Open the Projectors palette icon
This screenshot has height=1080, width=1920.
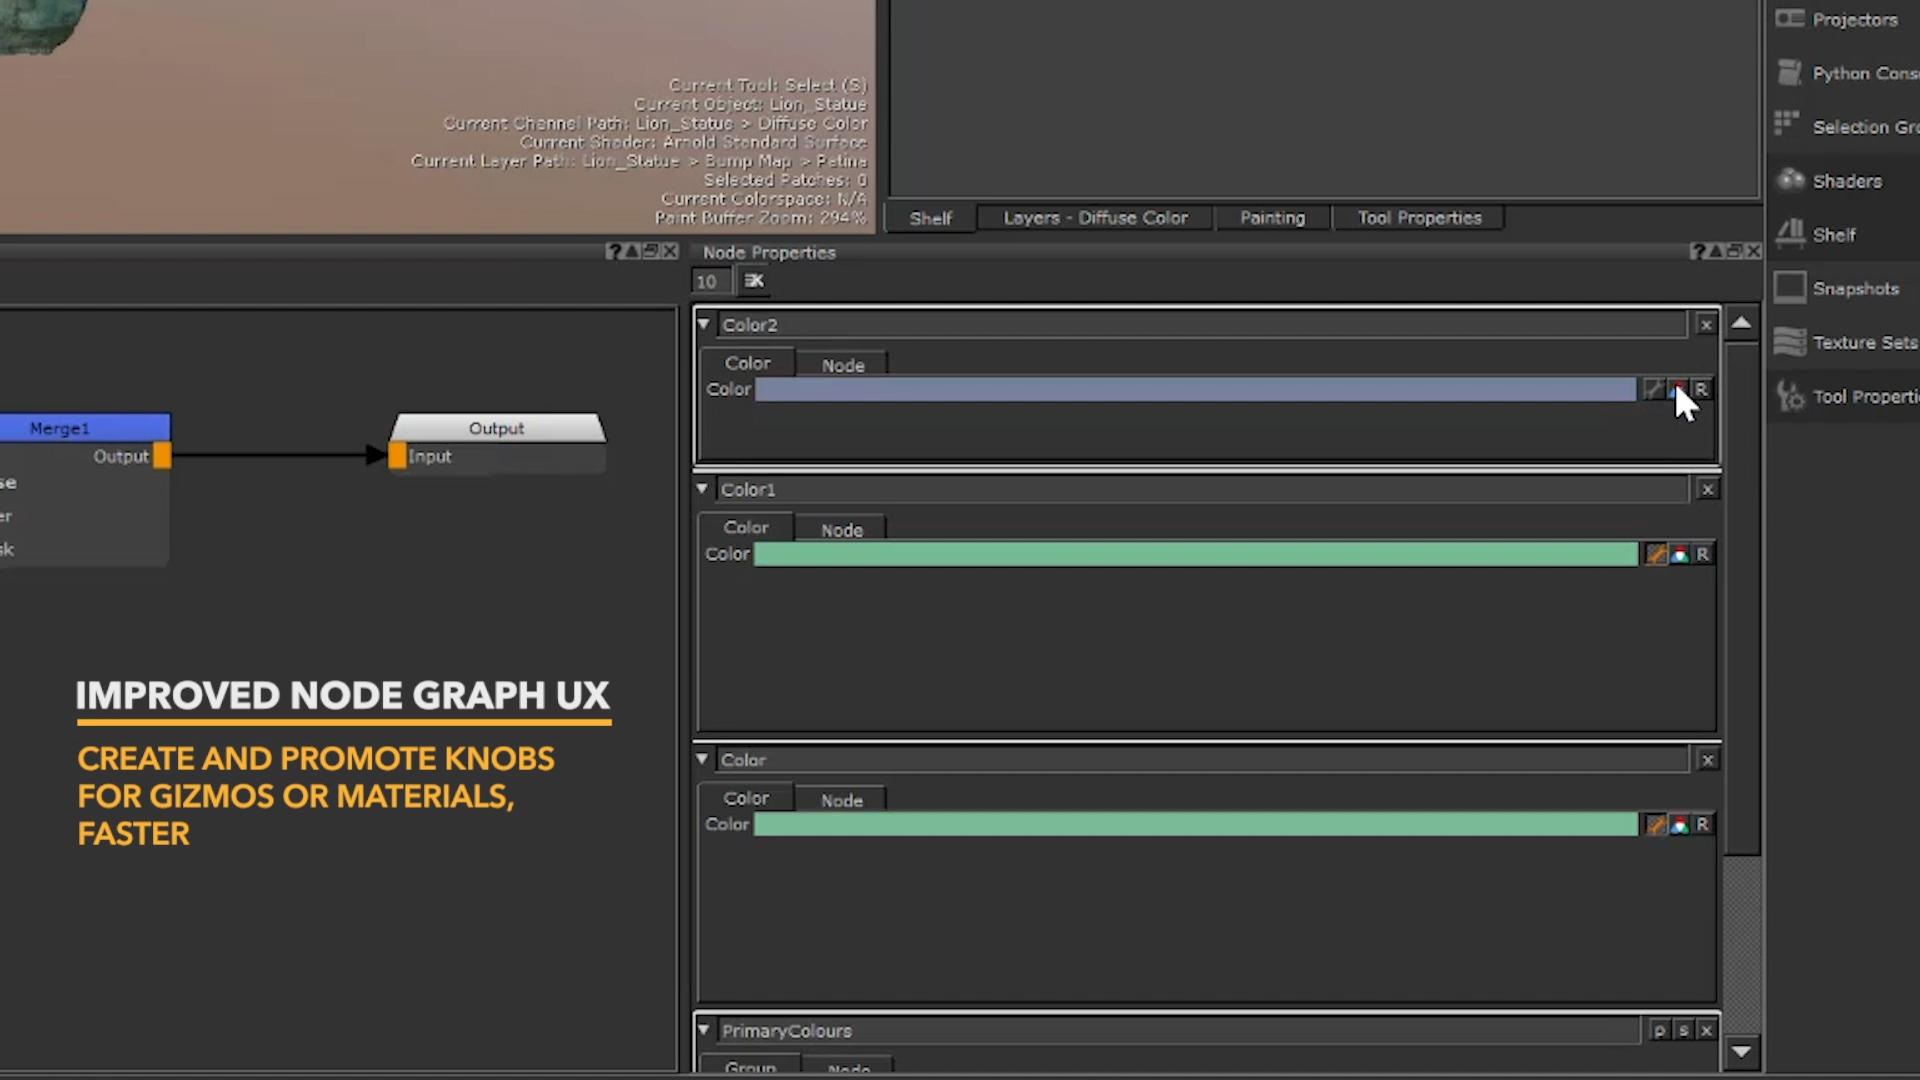(x=1790, y=19)
